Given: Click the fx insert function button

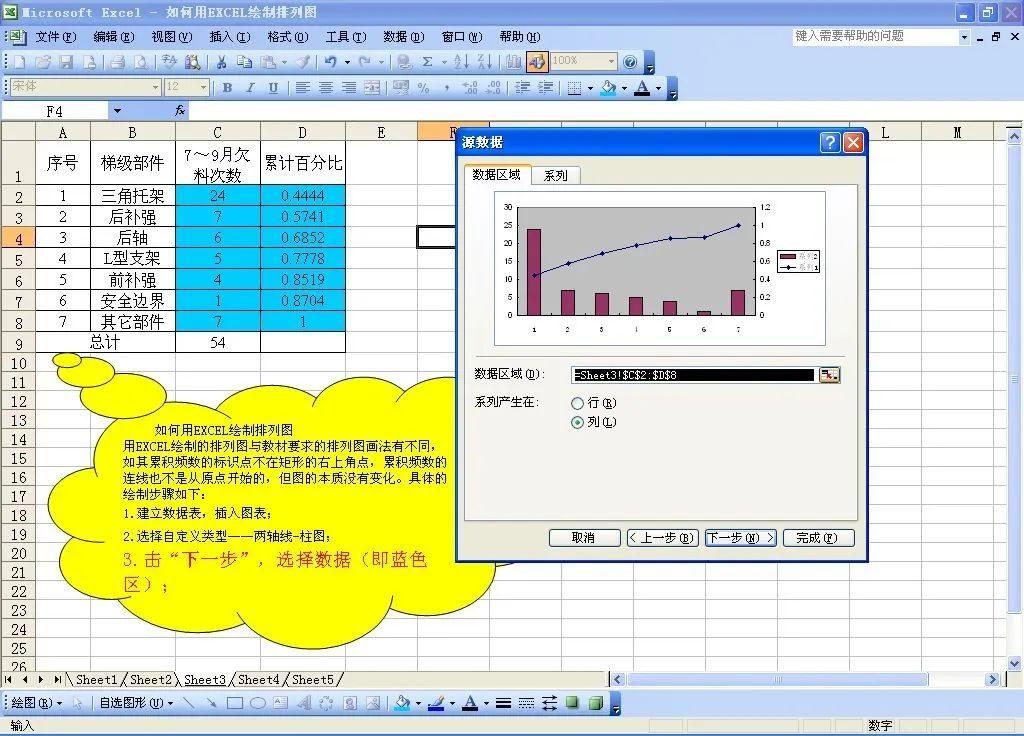Looking at the screenshot, I should (x=180, y=111).
